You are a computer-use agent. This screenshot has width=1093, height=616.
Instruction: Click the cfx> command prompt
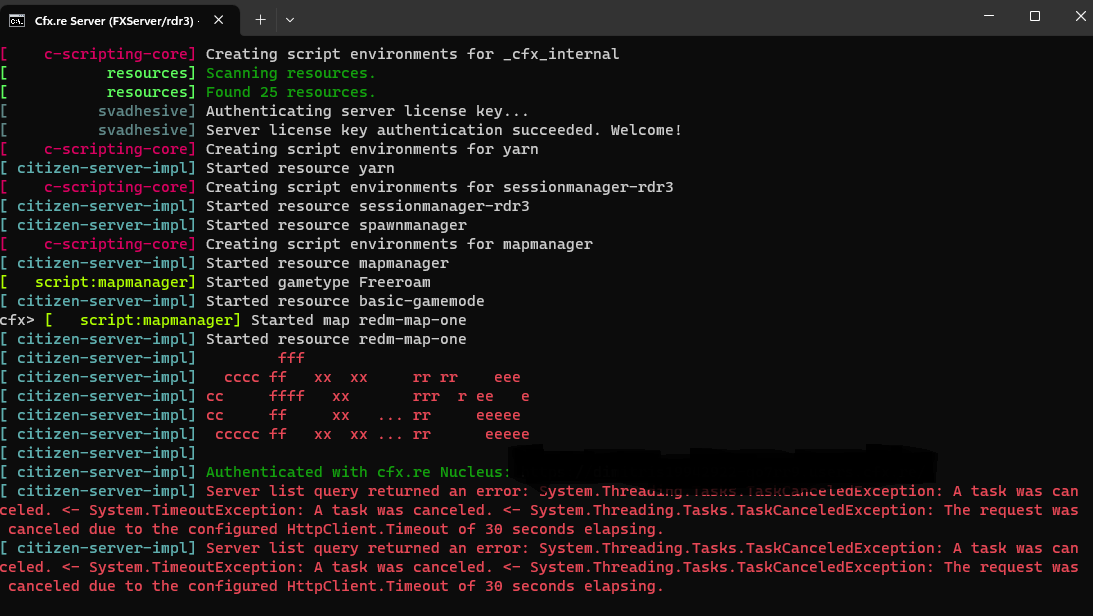pos(16,319)
